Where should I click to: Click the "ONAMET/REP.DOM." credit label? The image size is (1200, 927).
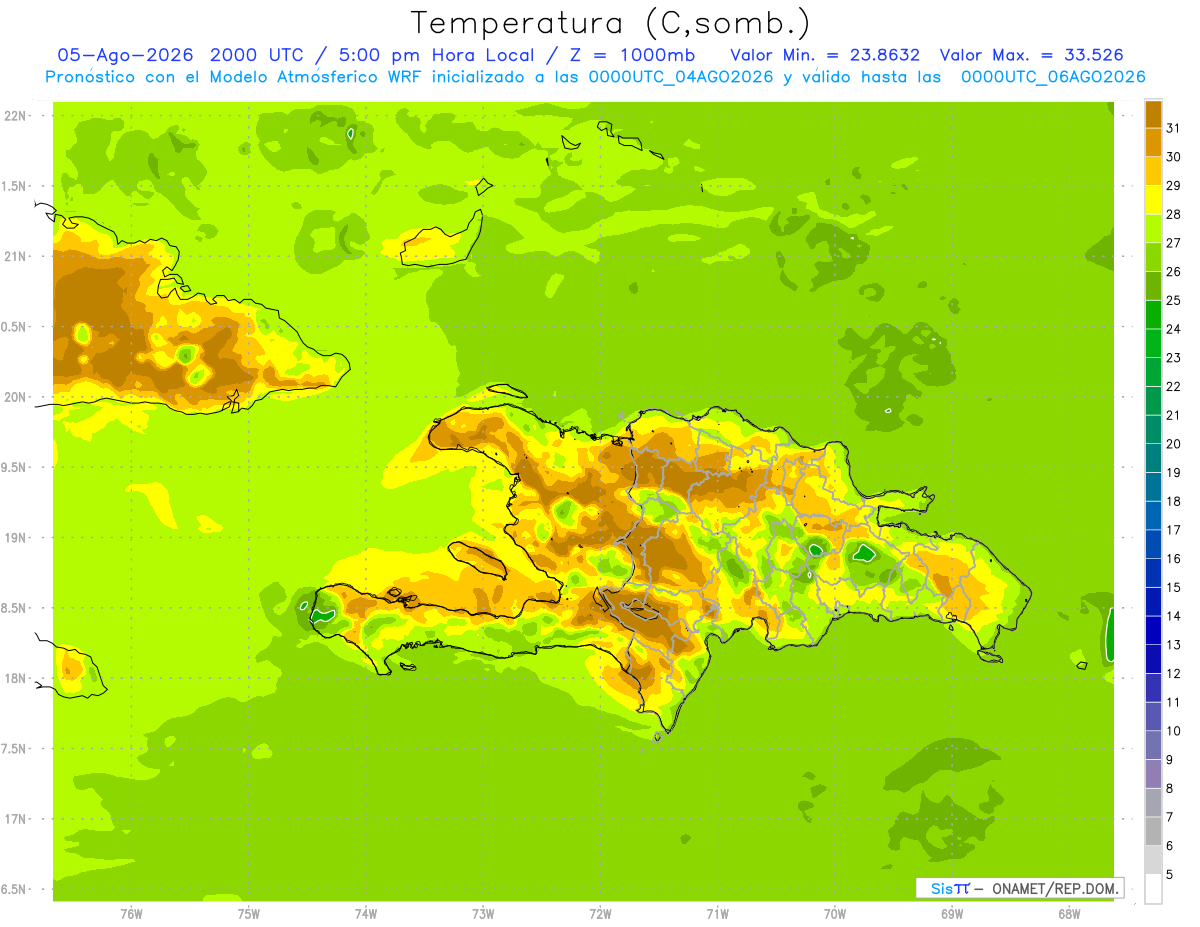coord(1057,888)
